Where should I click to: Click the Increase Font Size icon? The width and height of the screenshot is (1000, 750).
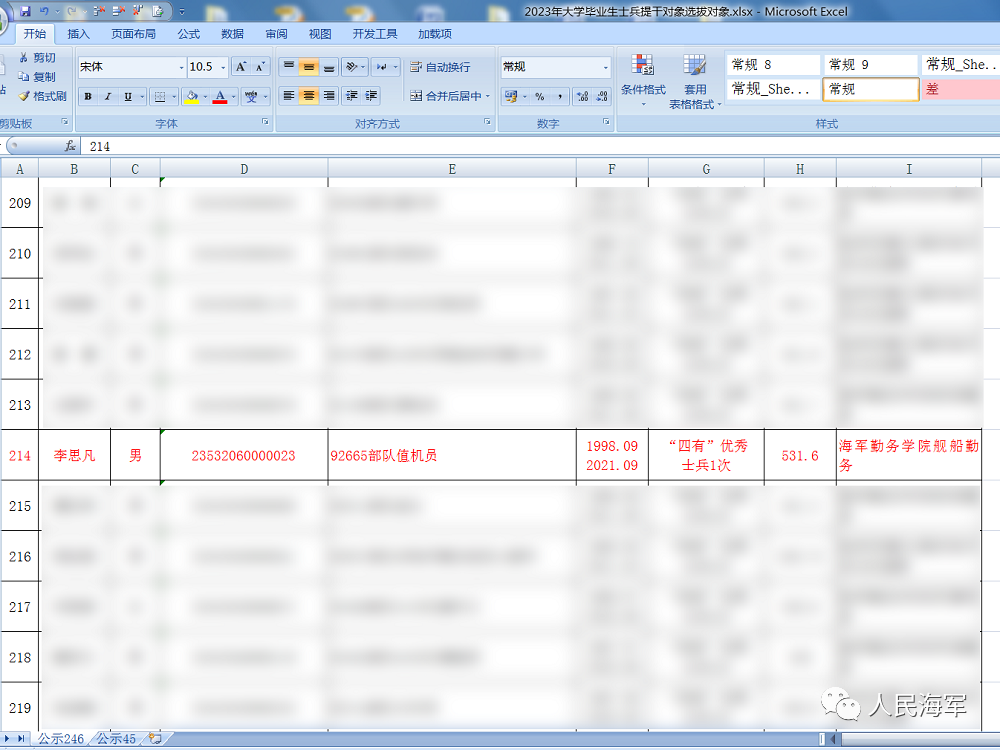tap(241, 67)
